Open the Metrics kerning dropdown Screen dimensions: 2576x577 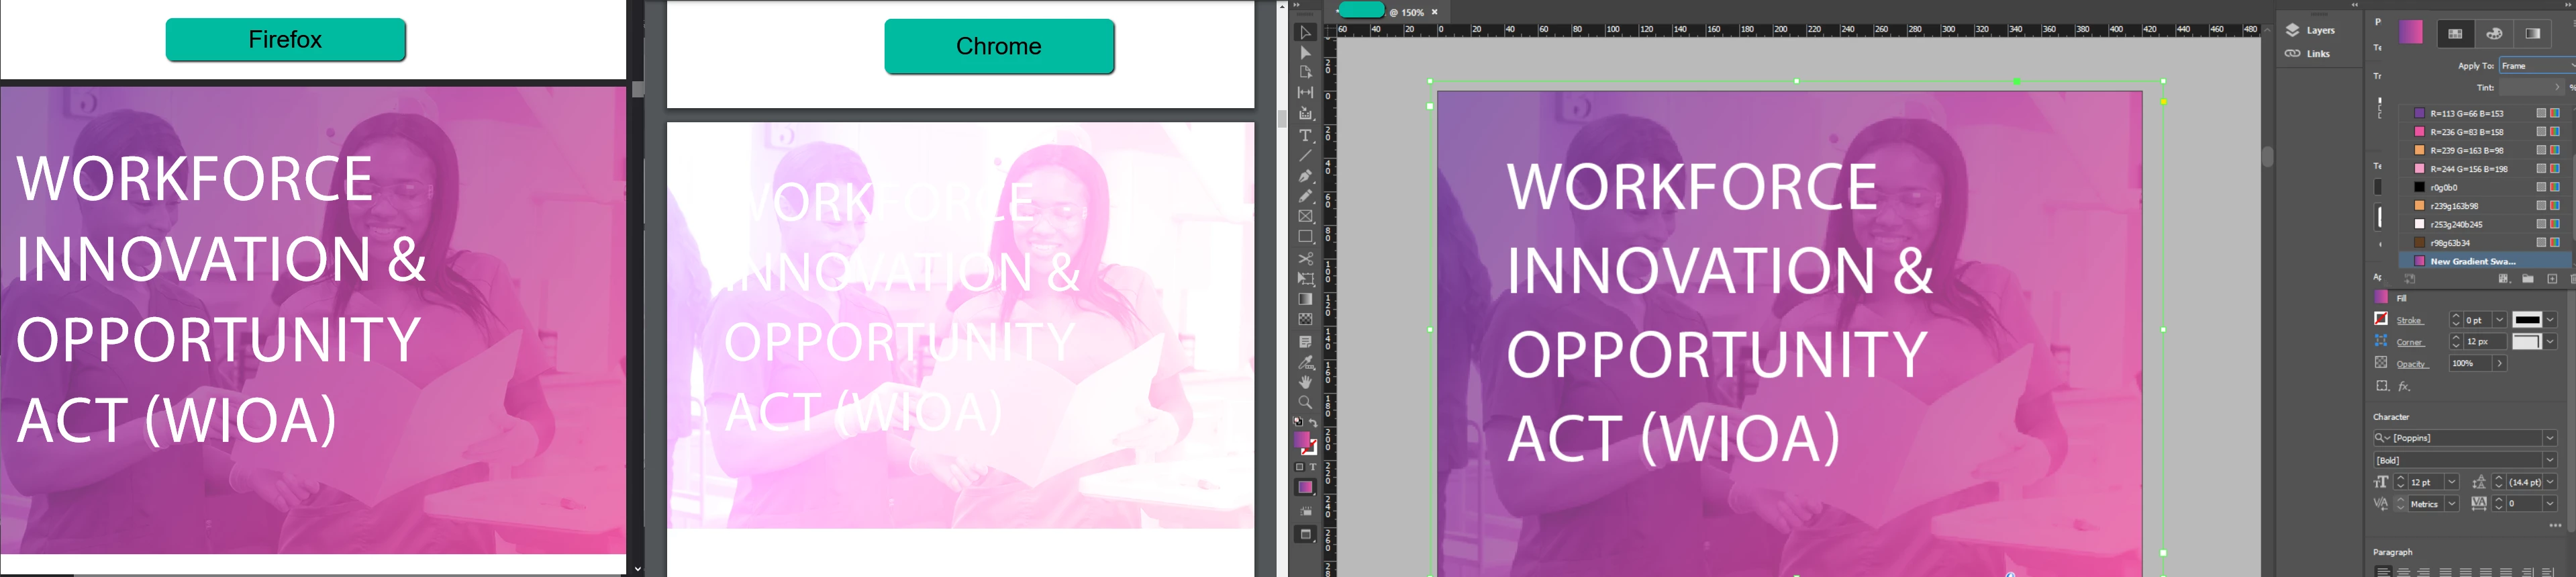pyautogui.click(x=2451, y=504)
